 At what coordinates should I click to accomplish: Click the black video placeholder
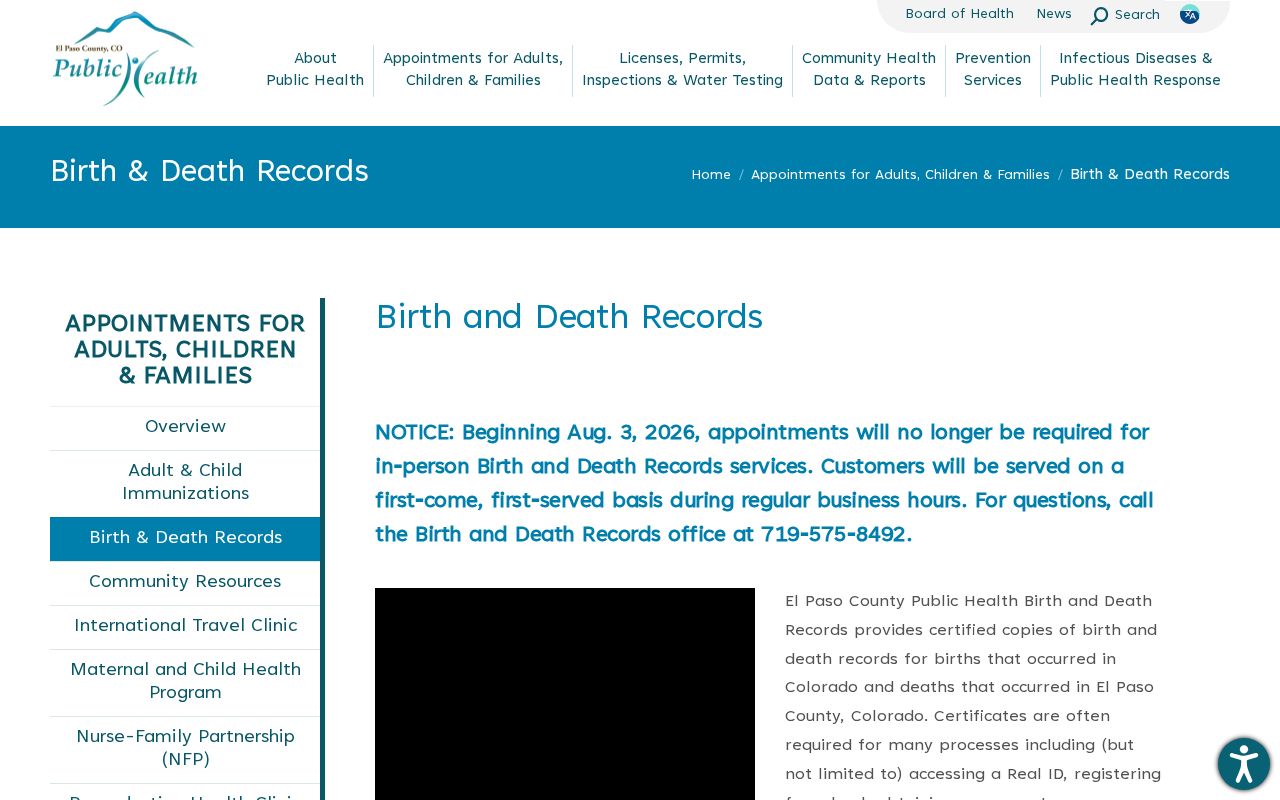(565, 694)
